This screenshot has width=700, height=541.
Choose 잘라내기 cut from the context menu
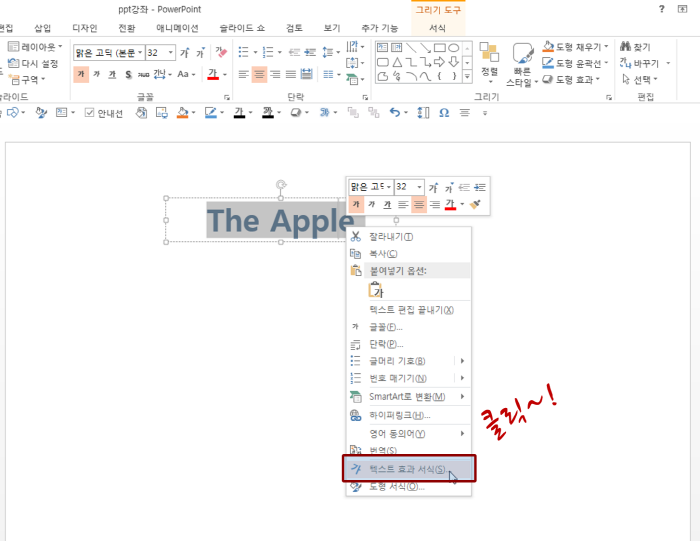409,237
